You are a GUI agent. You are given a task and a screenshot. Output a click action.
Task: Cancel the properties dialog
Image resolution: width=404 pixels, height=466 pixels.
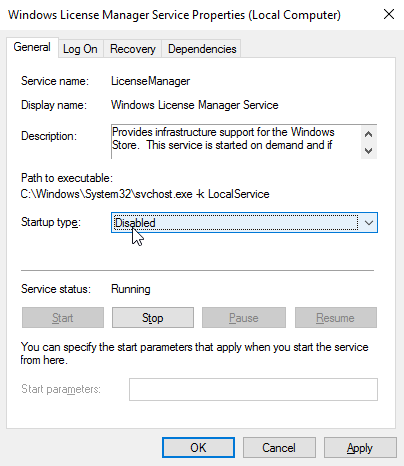tap(279, 448)
